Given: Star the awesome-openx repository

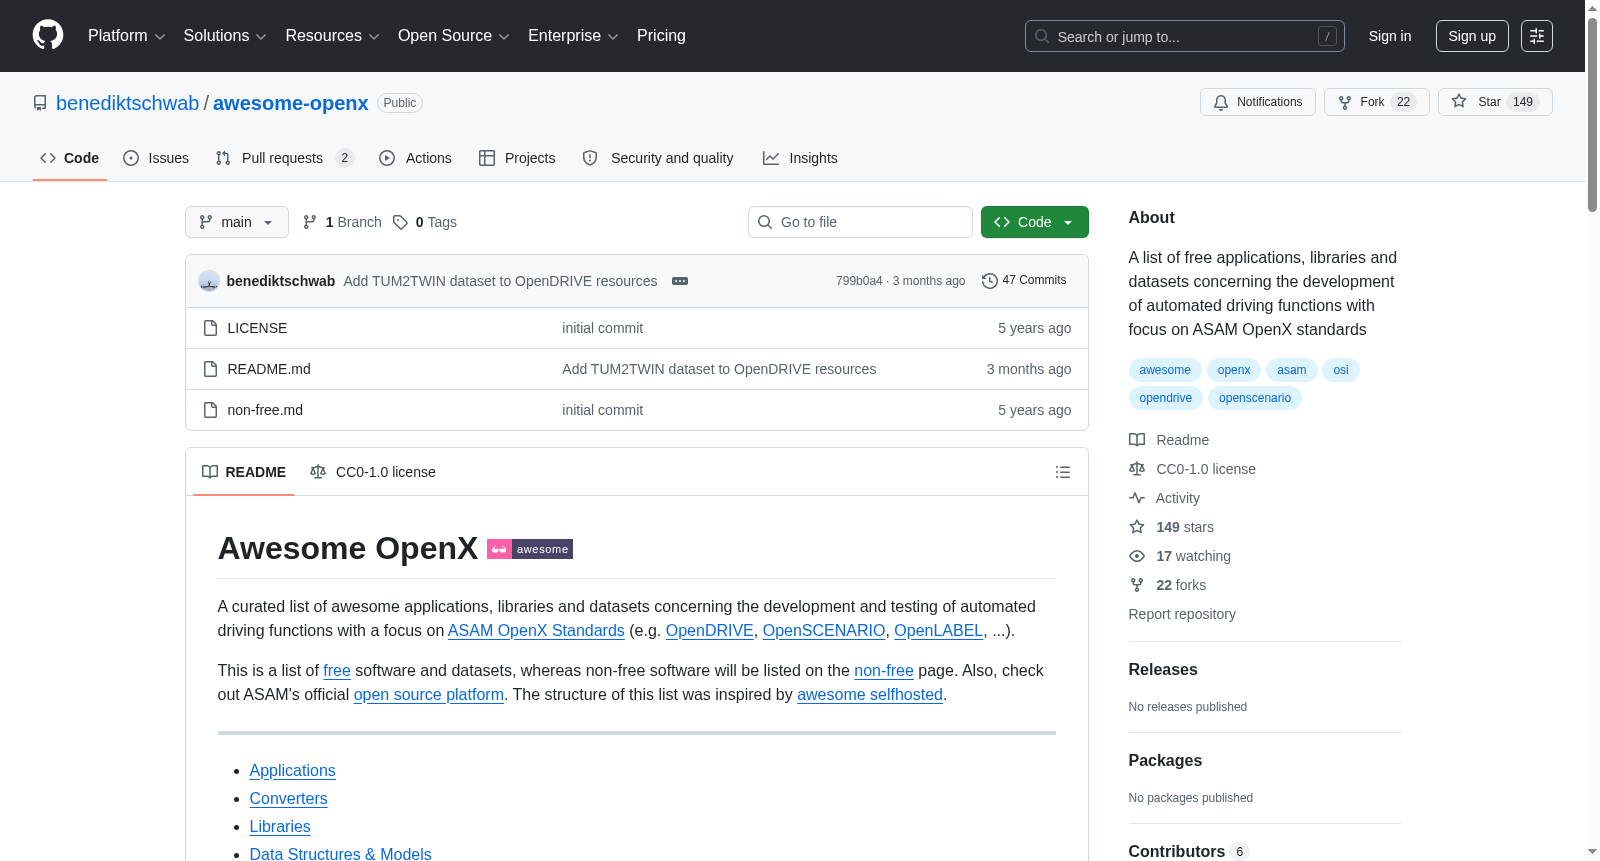Looking at the screenshot, I should pos(1494,102).
